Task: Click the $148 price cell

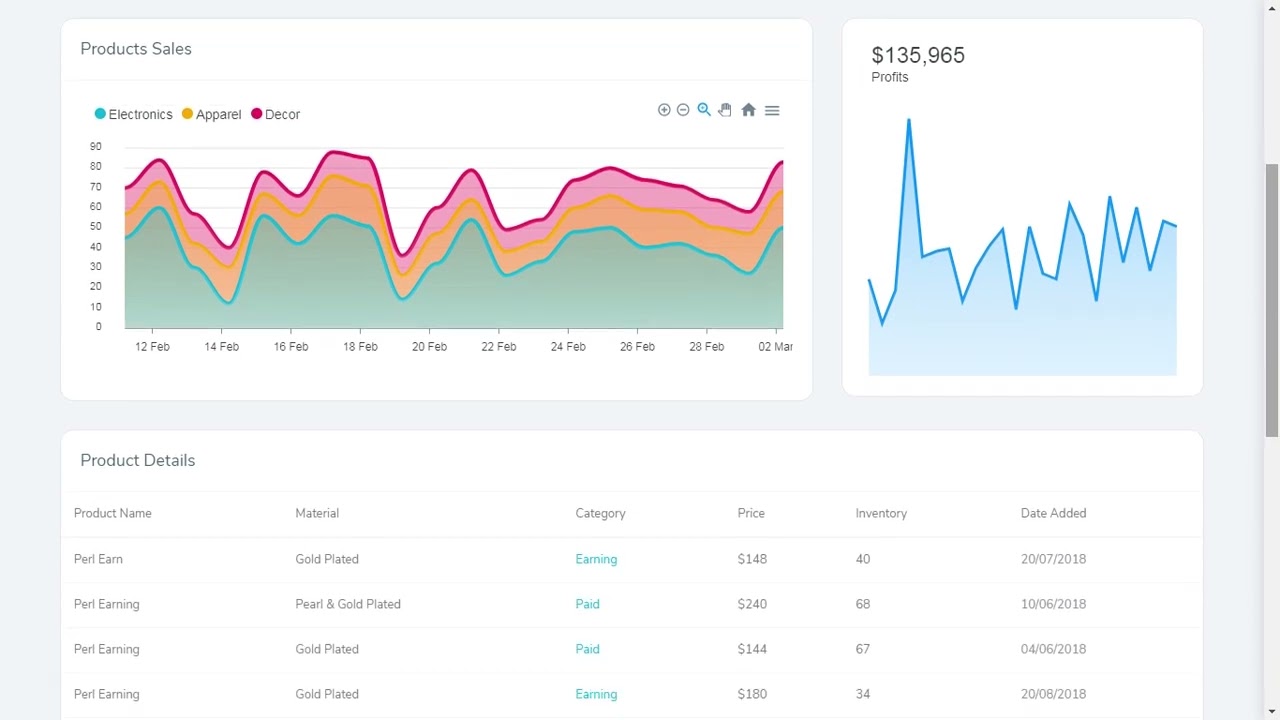Action: point(752,559)
